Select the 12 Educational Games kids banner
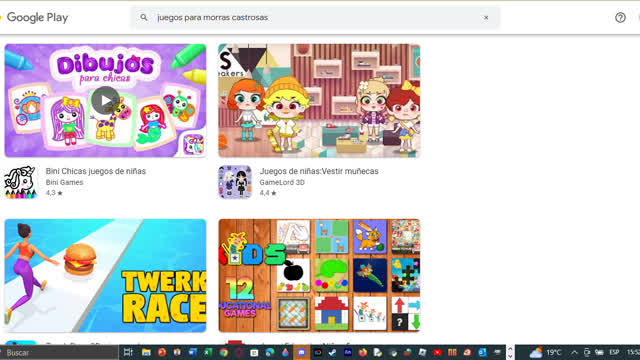Image resolution: width=640 pixels, height=360 pixels. pos(319,276)
